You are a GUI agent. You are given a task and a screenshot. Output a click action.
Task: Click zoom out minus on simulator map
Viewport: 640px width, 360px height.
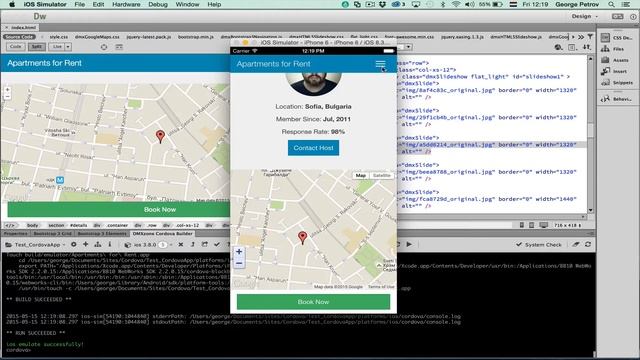239,263
